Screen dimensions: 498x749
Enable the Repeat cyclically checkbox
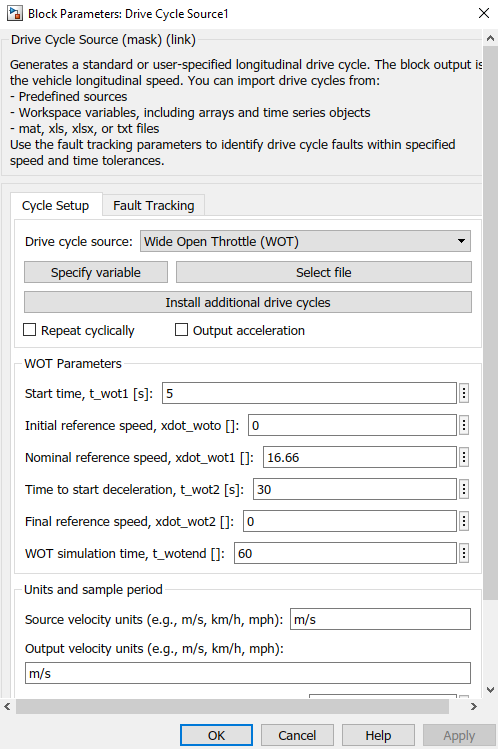30,330
